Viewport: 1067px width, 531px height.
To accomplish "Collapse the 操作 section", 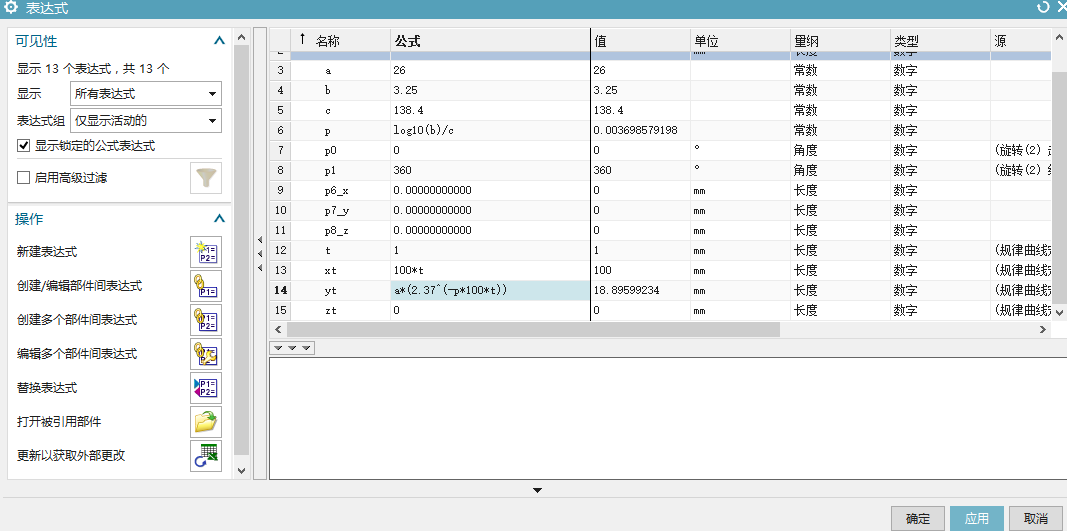I will coord(219,219).
